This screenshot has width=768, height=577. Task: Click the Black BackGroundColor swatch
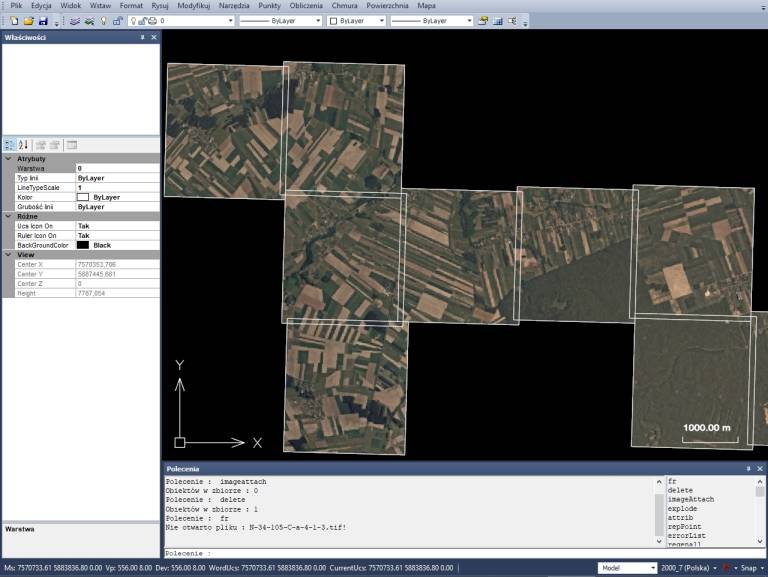[83, 245]
